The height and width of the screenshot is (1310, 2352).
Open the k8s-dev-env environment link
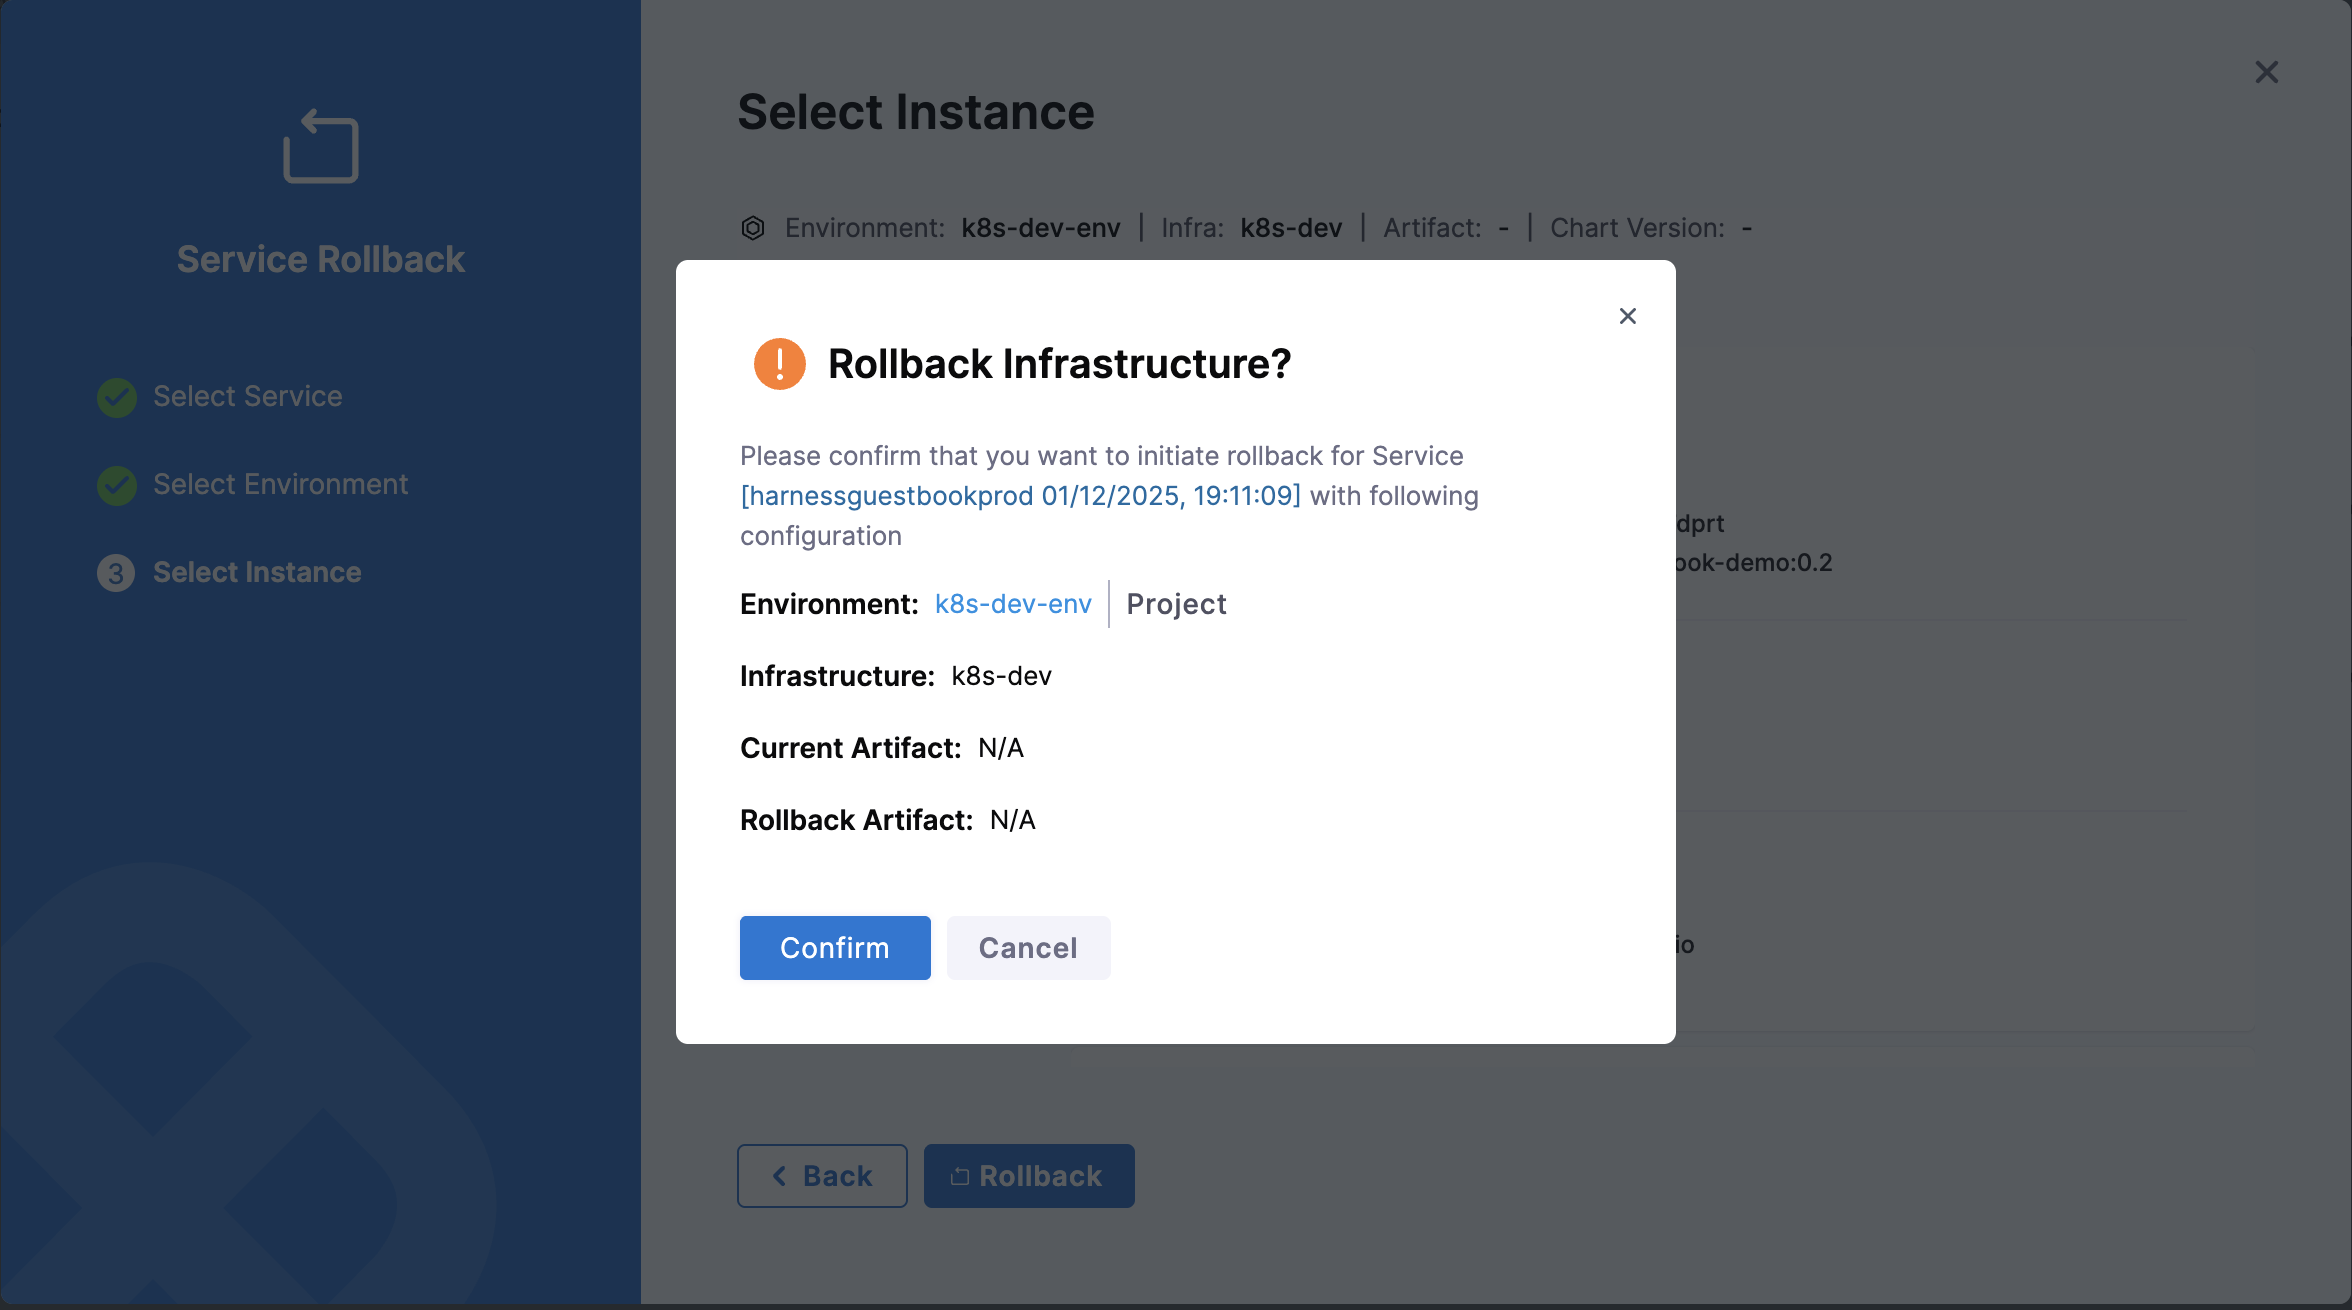pyautogui.click(x=1013, y=604)
